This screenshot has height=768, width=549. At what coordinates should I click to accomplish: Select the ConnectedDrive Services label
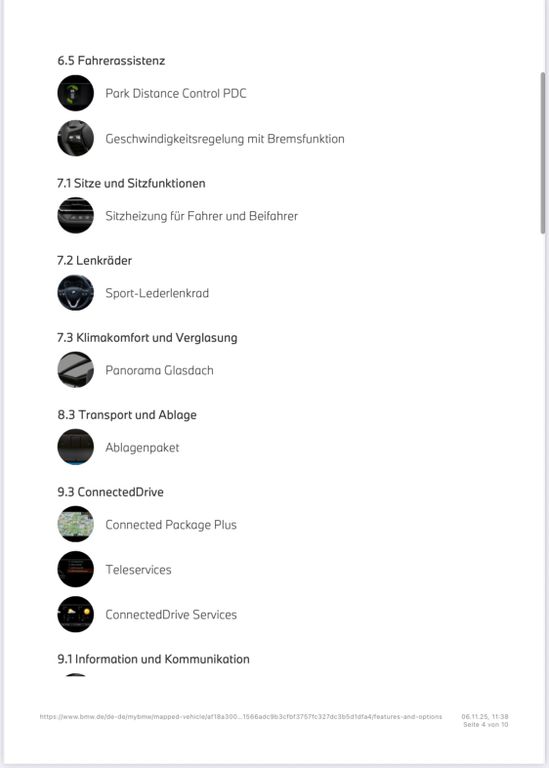171,615
